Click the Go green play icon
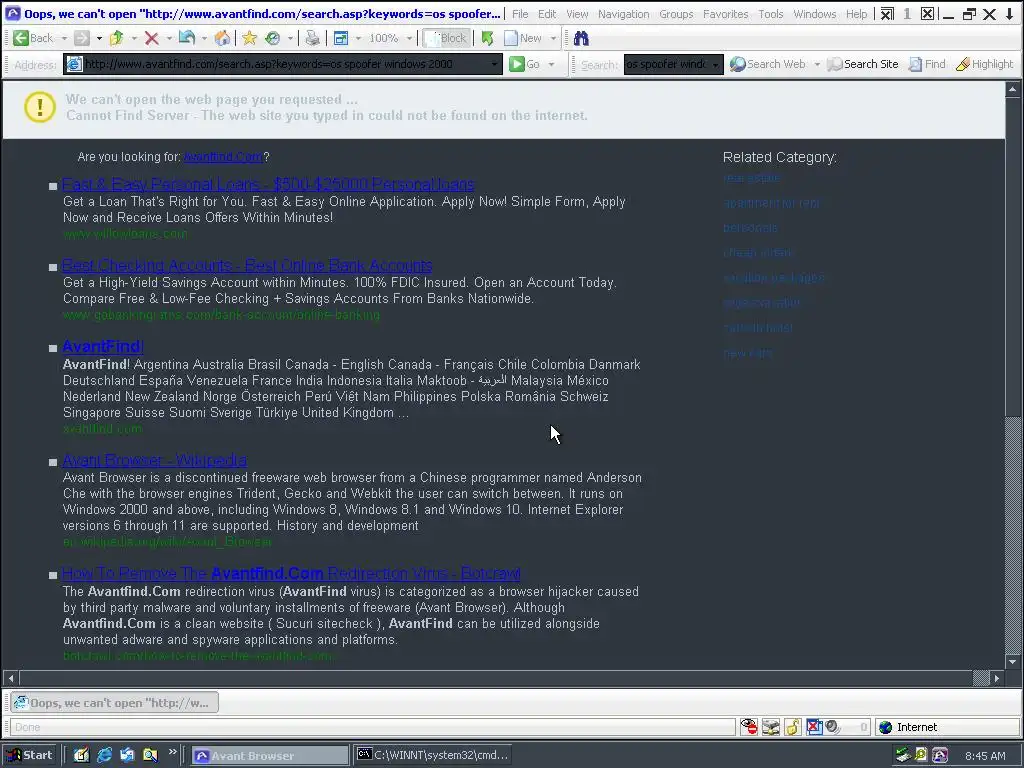Image resolution: width=1024 pixels, height=768 pixels. 517,64
